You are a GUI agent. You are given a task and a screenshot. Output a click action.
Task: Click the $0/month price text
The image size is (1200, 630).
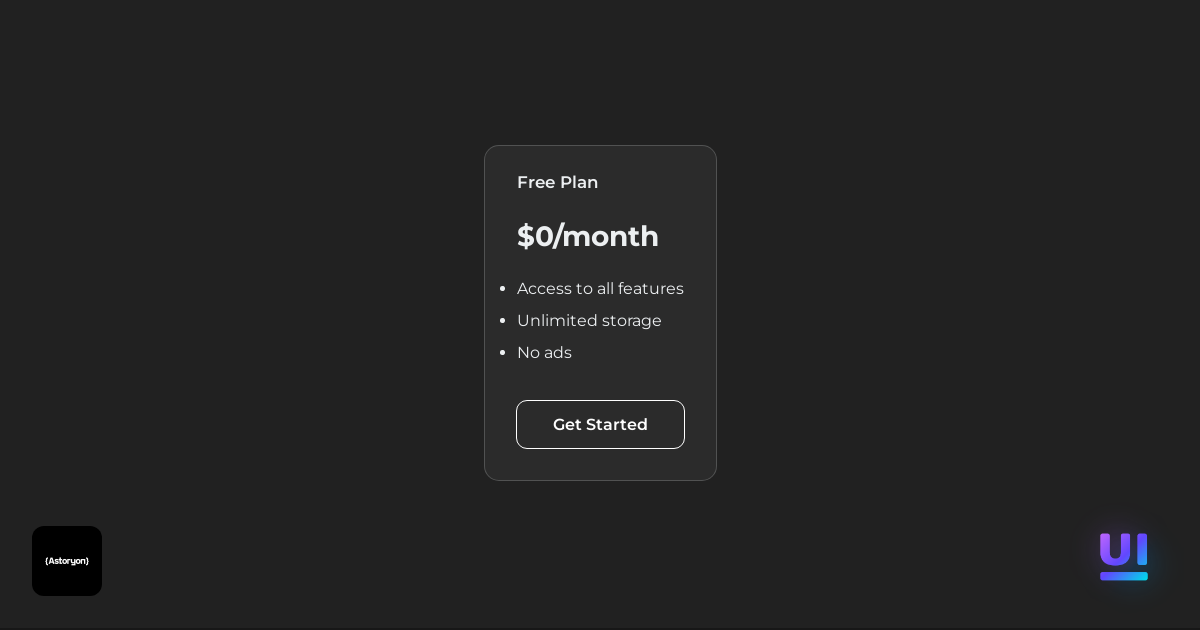[x=588, y=236]
